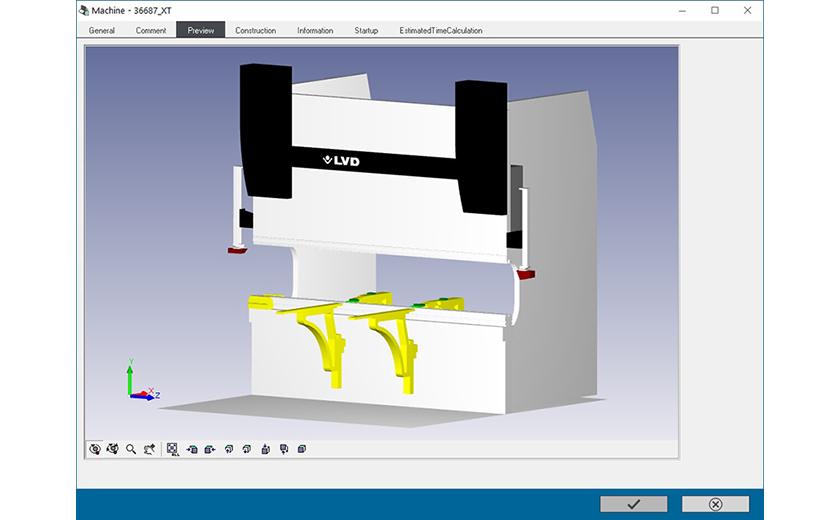Cancel with the X circle button
The height and width of the screenshot is (520, 840).
(715, 504)
